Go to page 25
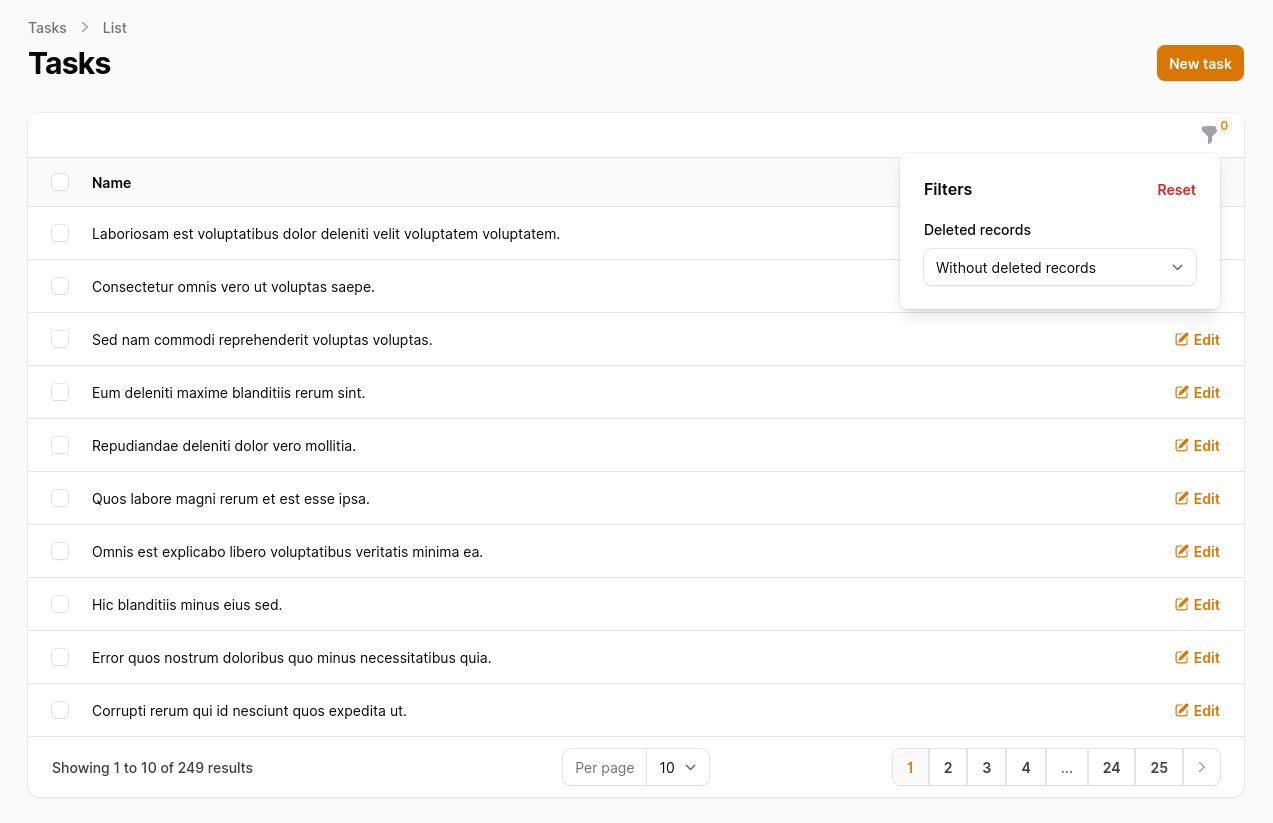Viewport: 1273px width, 823px height. tap(1159, 768)
